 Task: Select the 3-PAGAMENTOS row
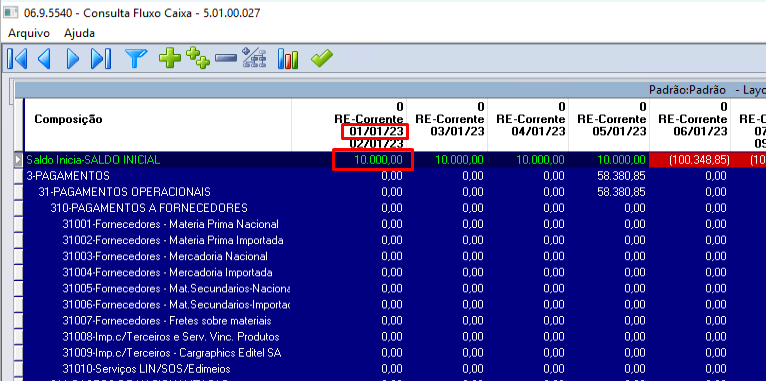click(394, 176)
